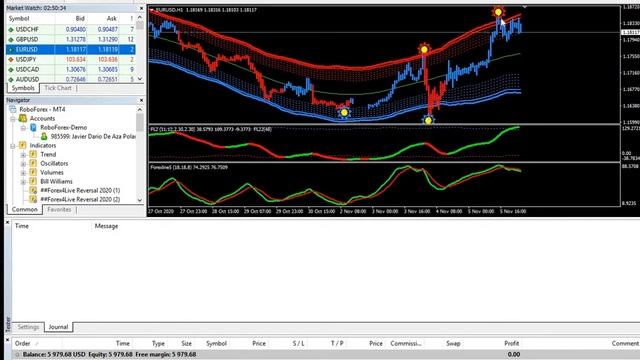Viewport: 640px width, 360px height.
Task: Click the Forex4Live Reversal 2020 (1) indicator icon
Action: click(33, 190)
